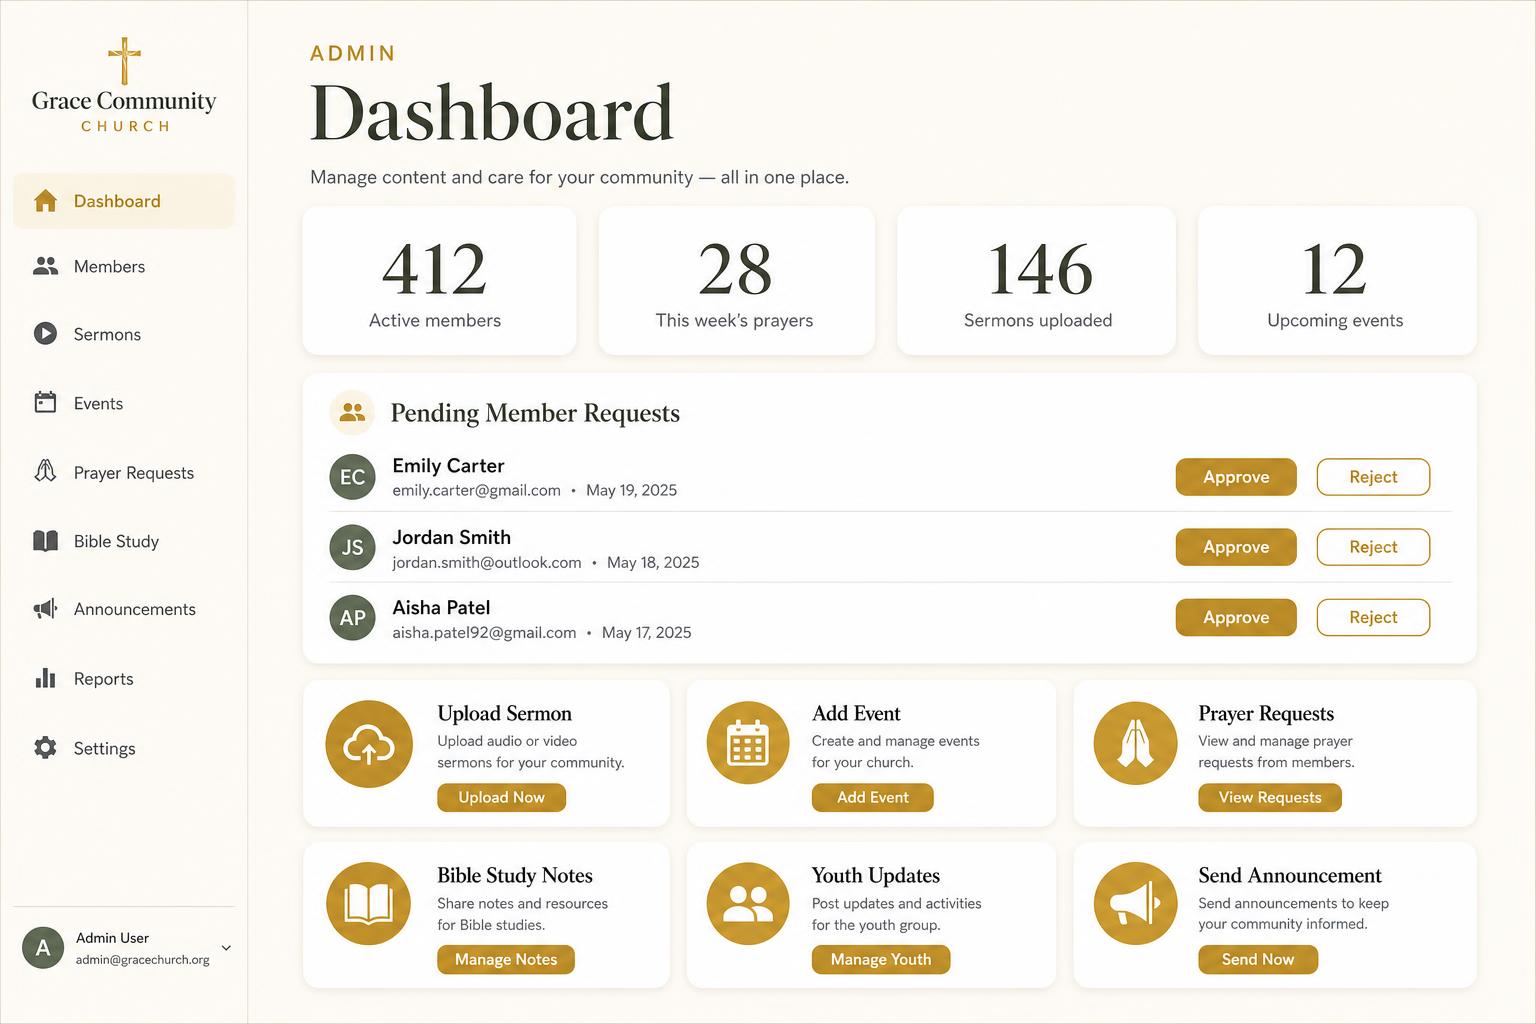Click the May 19, 2025 date text
1536x1024 pixels.
(x=631, y=490)
